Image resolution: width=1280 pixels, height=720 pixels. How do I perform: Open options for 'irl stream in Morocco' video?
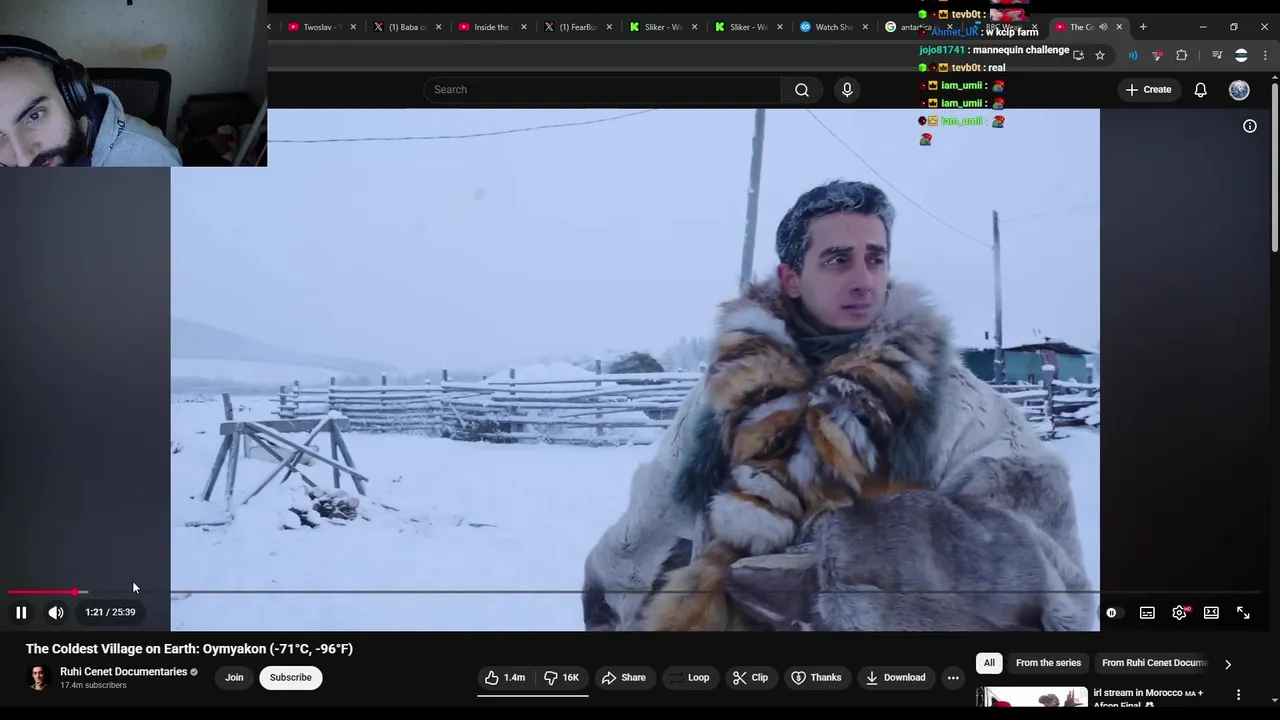coord(1239,694)
